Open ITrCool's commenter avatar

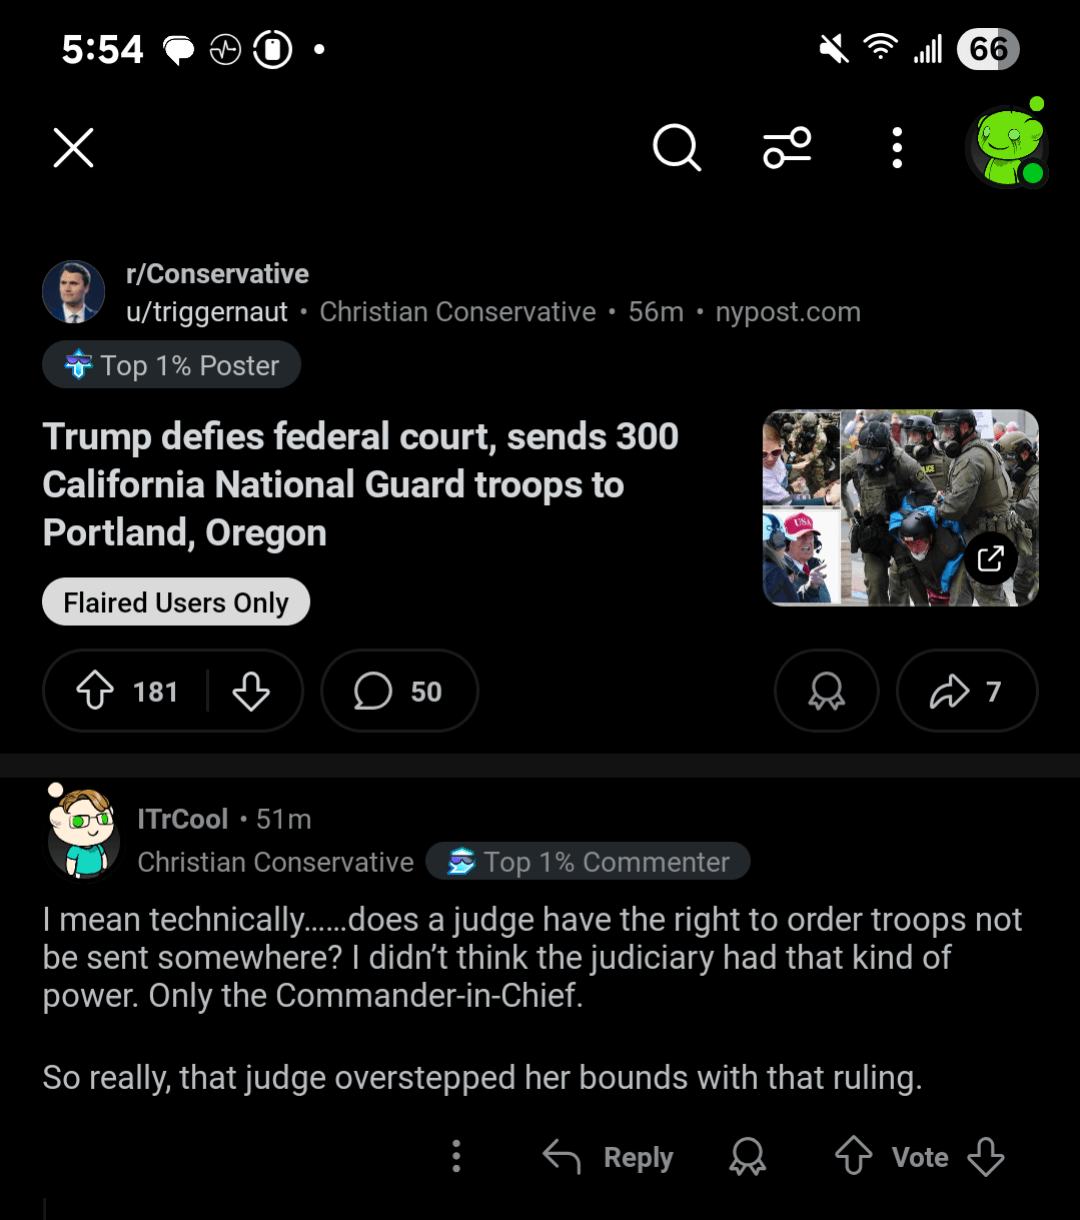click(84, 838)
